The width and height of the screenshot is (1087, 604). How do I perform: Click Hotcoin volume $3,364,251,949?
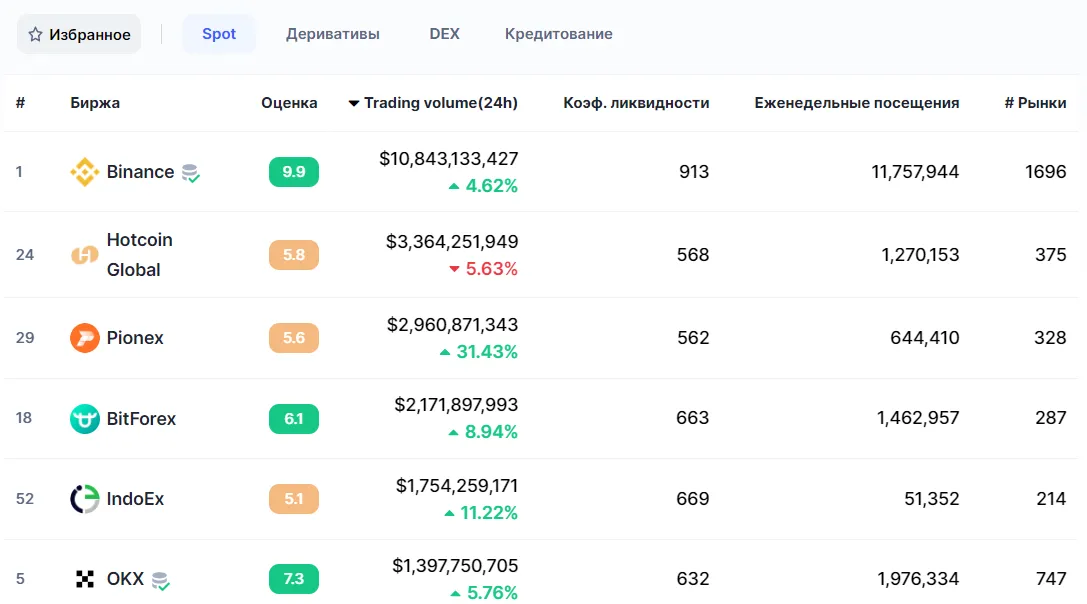pyautogui.click(x=452, y=242)
